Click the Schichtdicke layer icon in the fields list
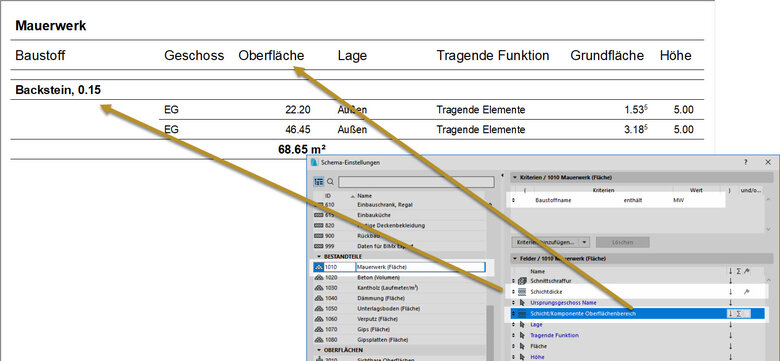 click(522, 292)
